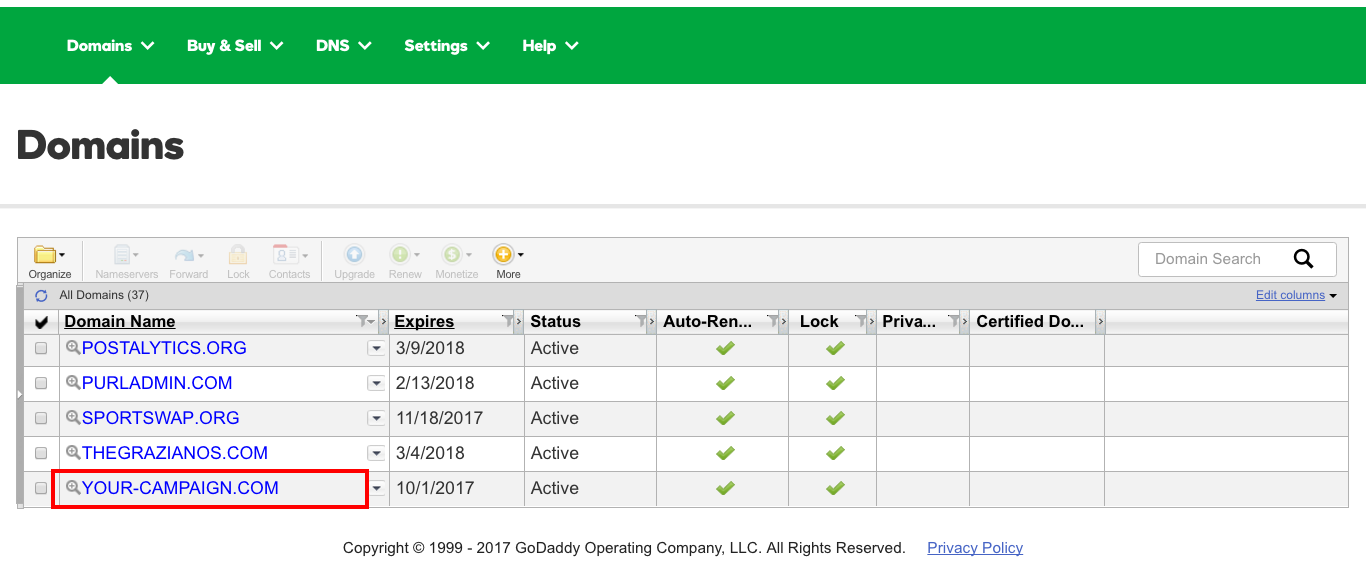Screen dimensions: 1366x583
Task: Open the More toolbar menu
Action: pyautogui.click(x=508, y=262)
